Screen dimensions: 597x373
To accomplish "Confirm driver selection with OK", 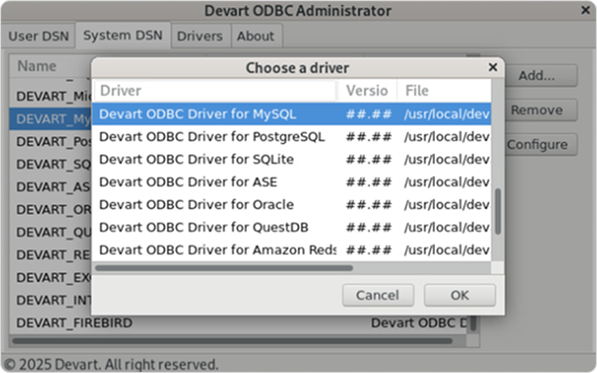I will [x=460, y=295].
